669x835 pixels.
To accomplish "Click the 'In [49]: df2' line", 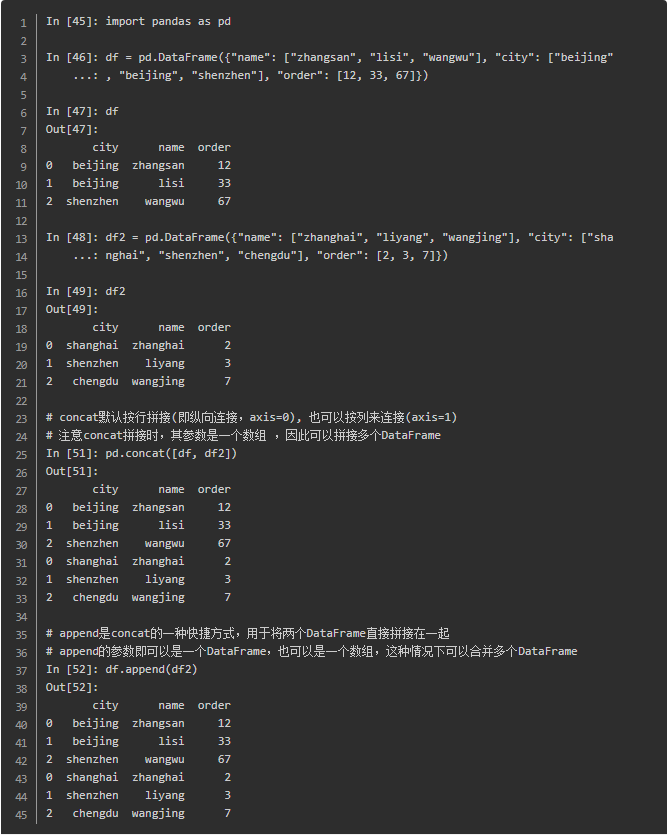I will pos(86,291).
